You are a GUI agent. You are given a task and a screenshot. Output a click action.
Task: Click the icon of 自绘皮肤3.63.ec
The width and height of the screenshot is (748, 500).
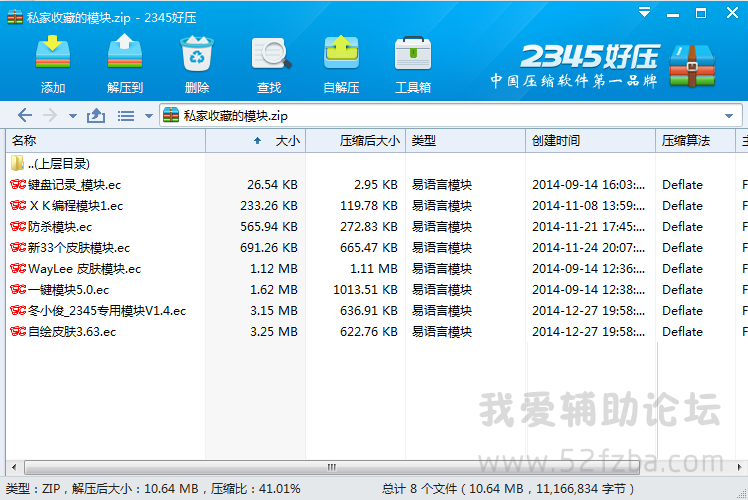pos(18,331)
